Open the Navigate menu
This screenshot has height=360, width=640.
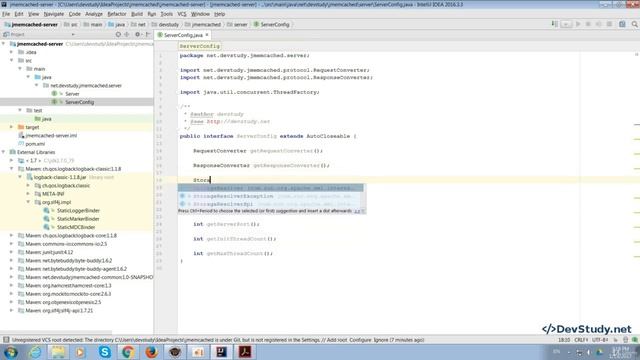[x=54, y=14]
